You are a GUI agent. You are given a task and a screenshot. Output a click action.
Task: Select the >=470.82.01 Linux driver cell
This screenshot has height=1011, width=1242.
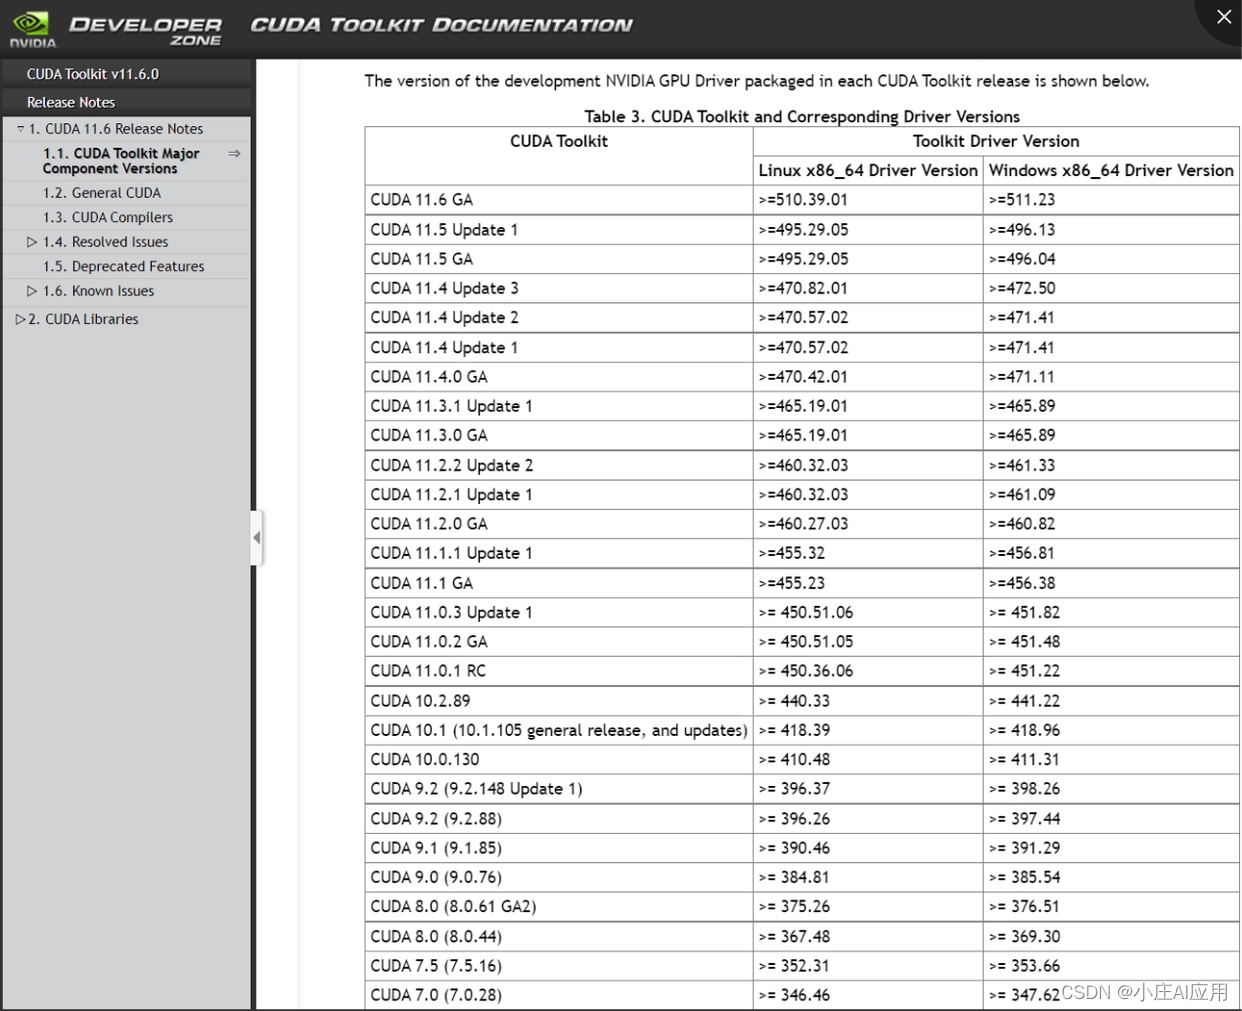(x=868, y=288)
